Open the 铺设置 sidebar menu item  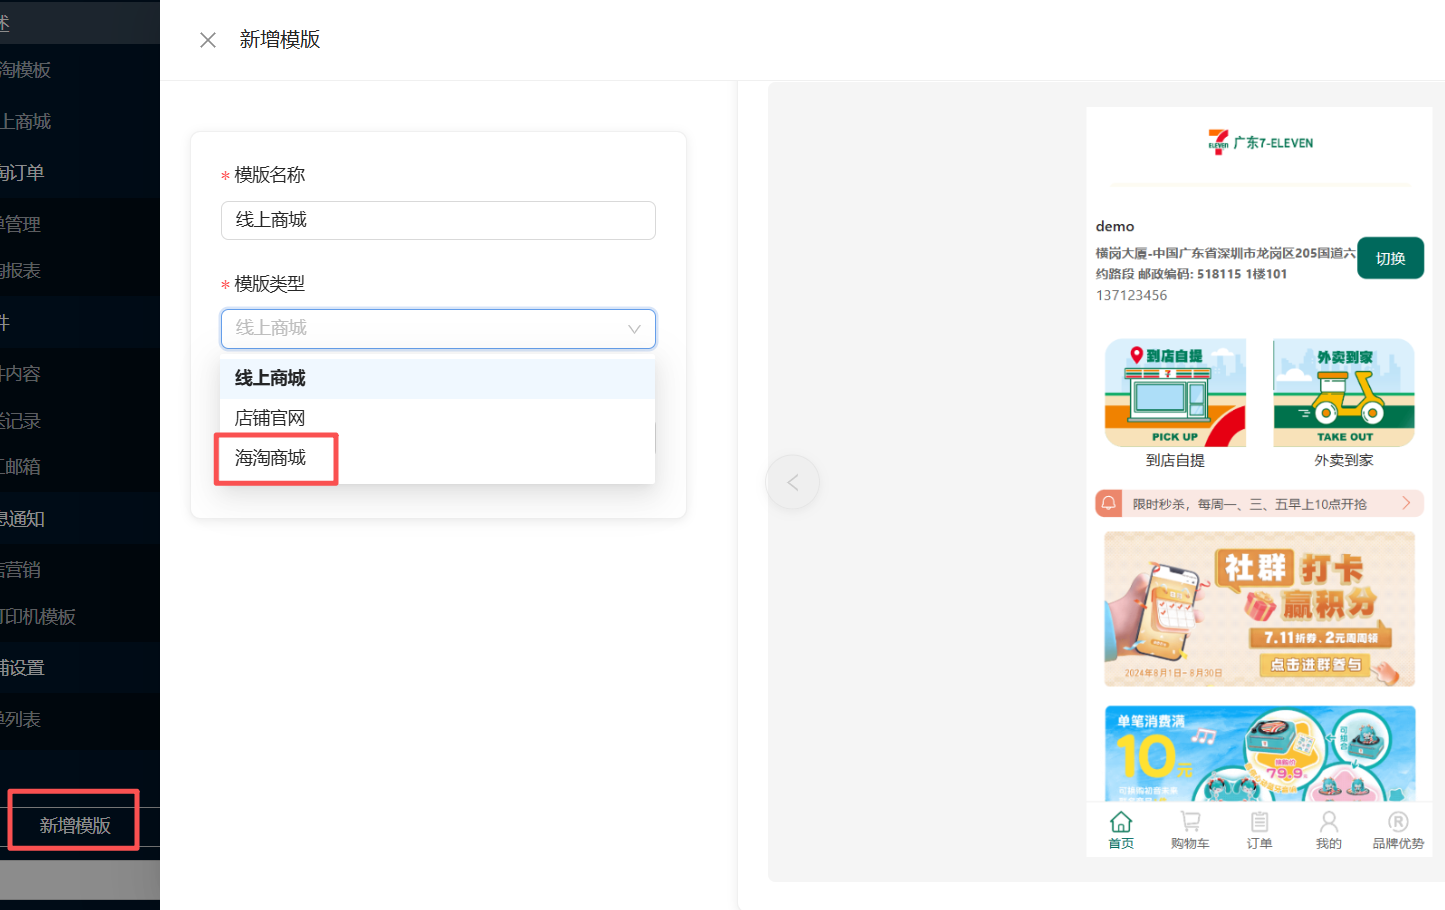click(24, 668)
